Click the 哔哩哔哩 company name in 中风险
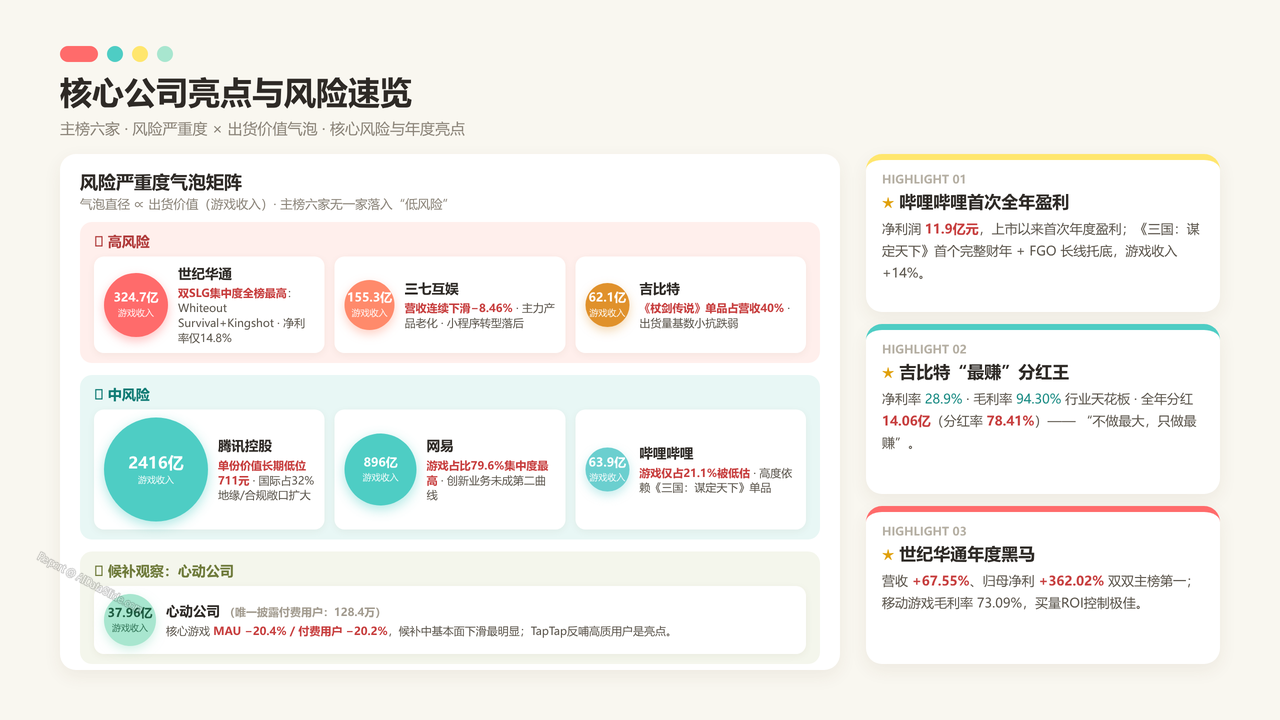Screen dimensions: 1280x720 pyautogui.click(x=666, y=453)
